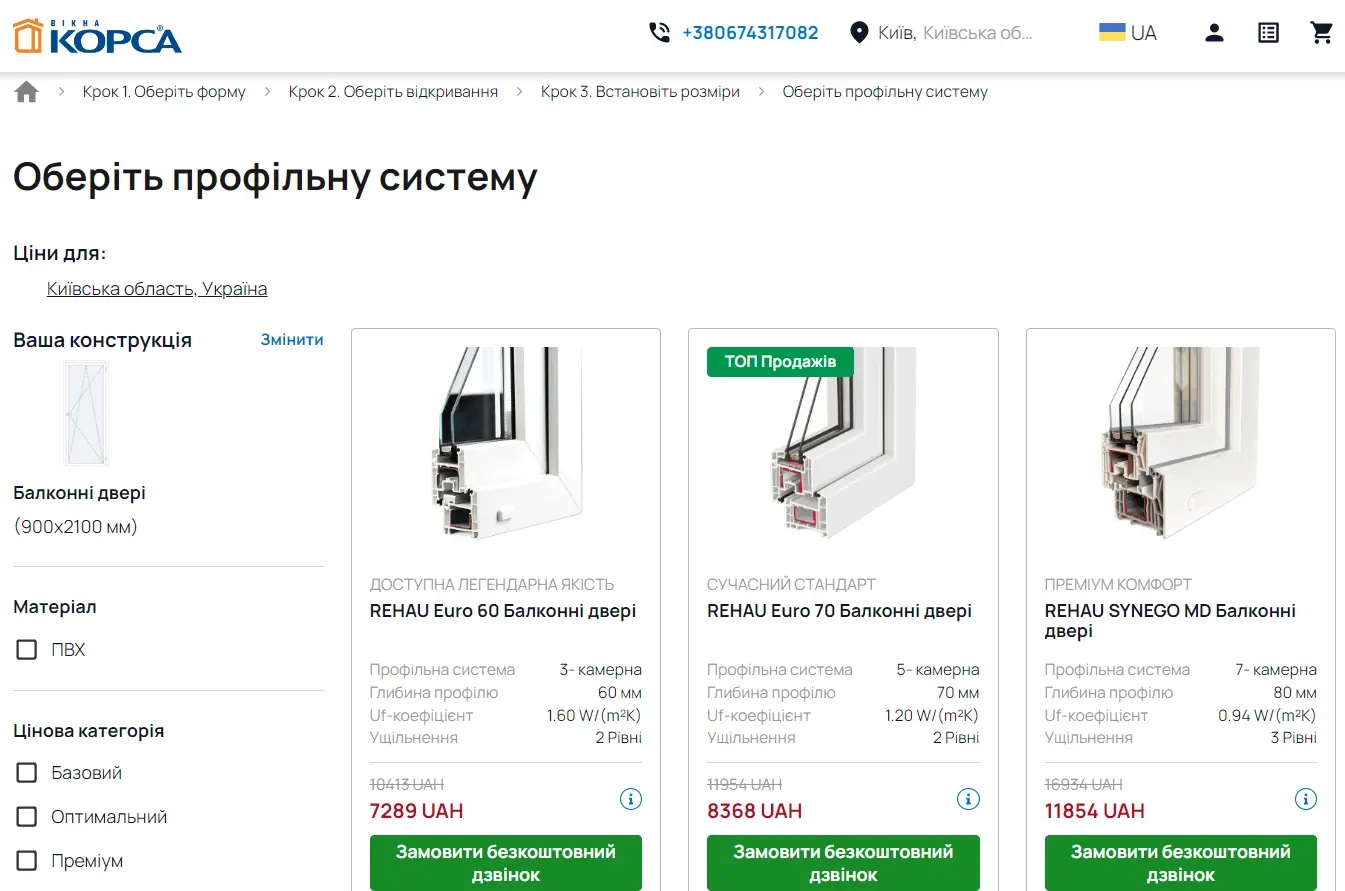Open the shopping cart icon
The width and height of the screenshot is (1345, 891).
(x=1322, y=32)
